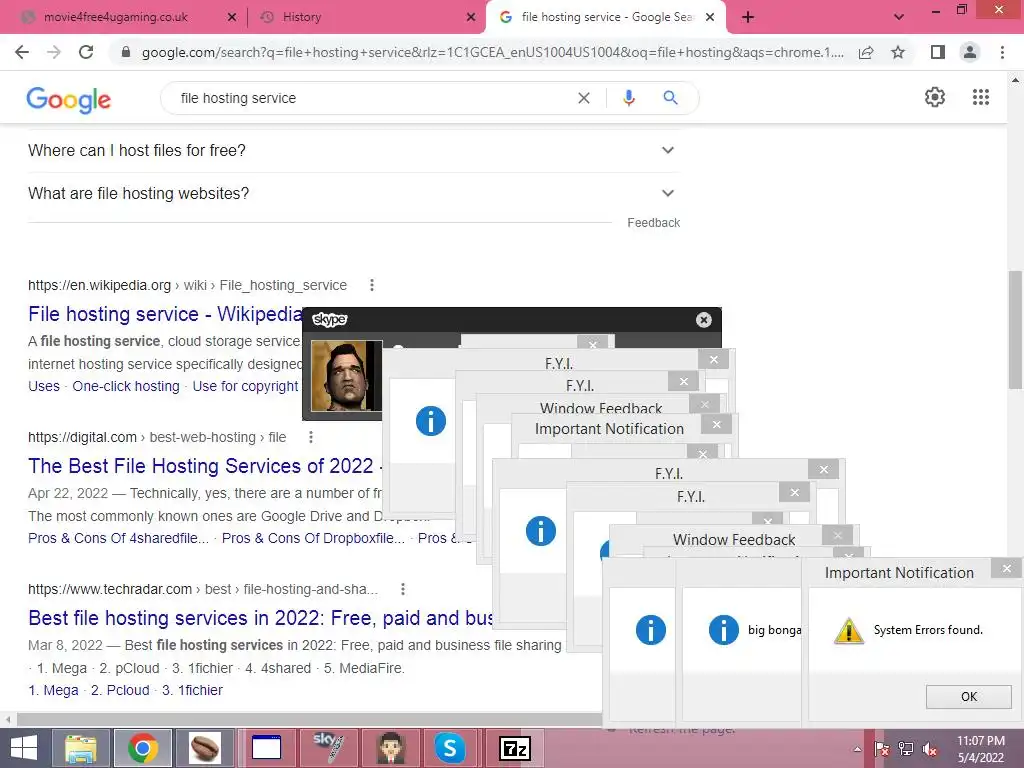Open Skype from the taskbar
The image size is (1024, 768).
coord(451,748)
